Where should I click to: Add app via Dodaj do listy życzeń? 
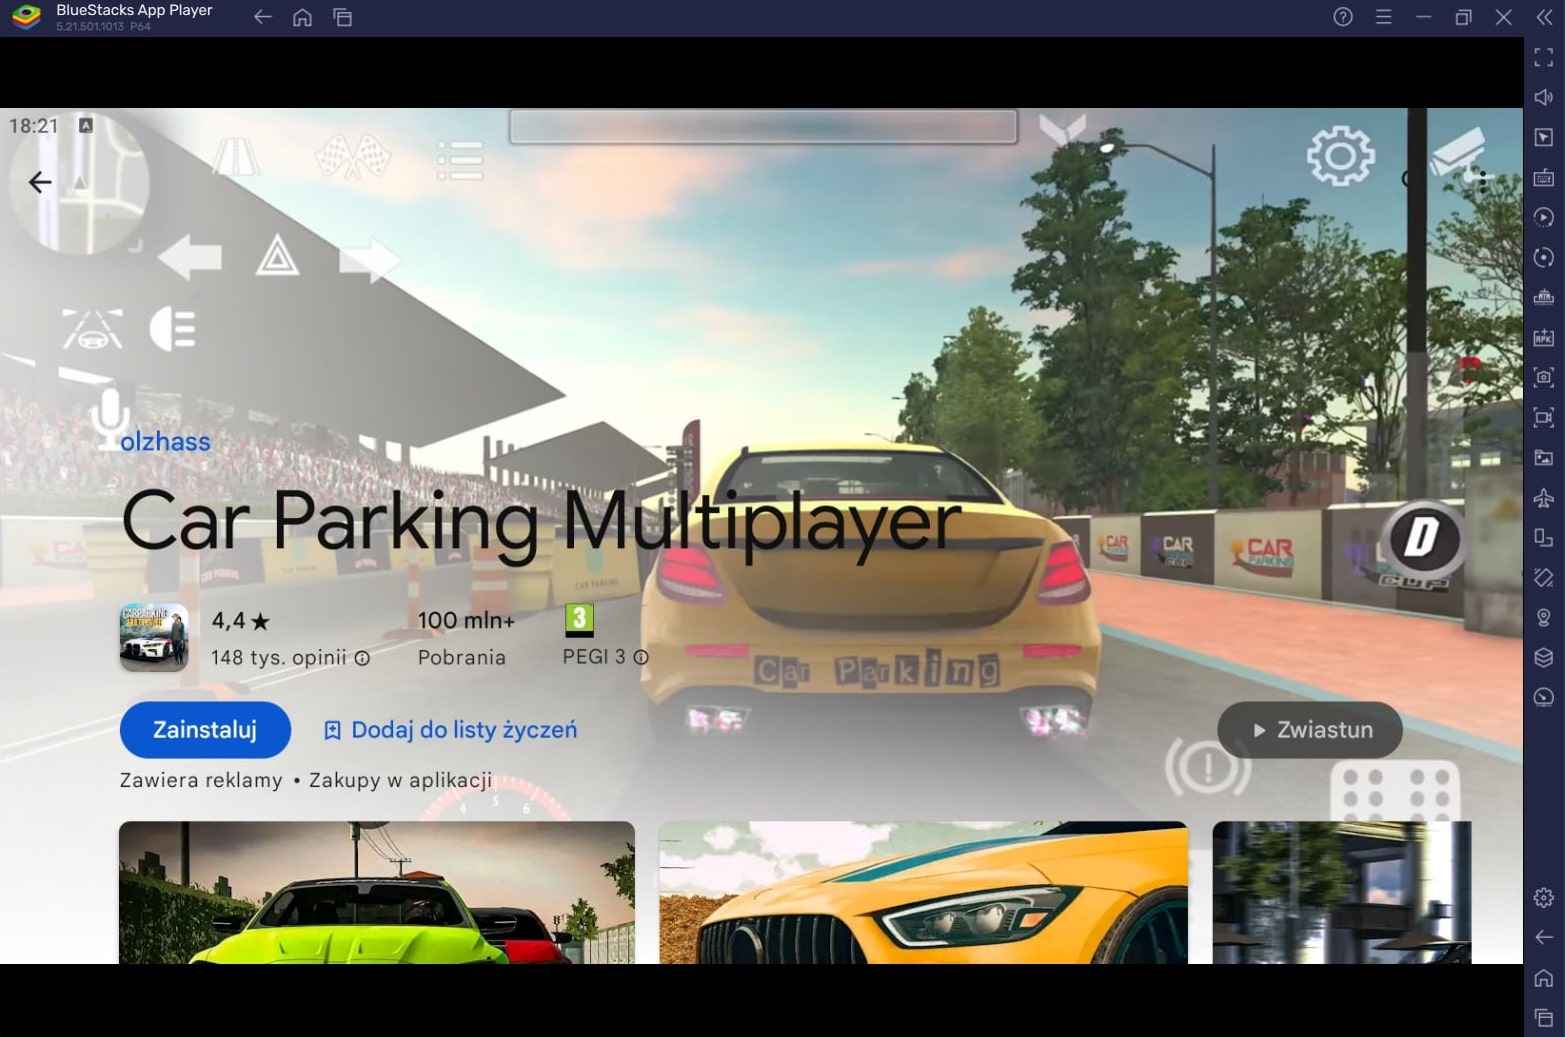pyautogui.click(x=450, y=730)
